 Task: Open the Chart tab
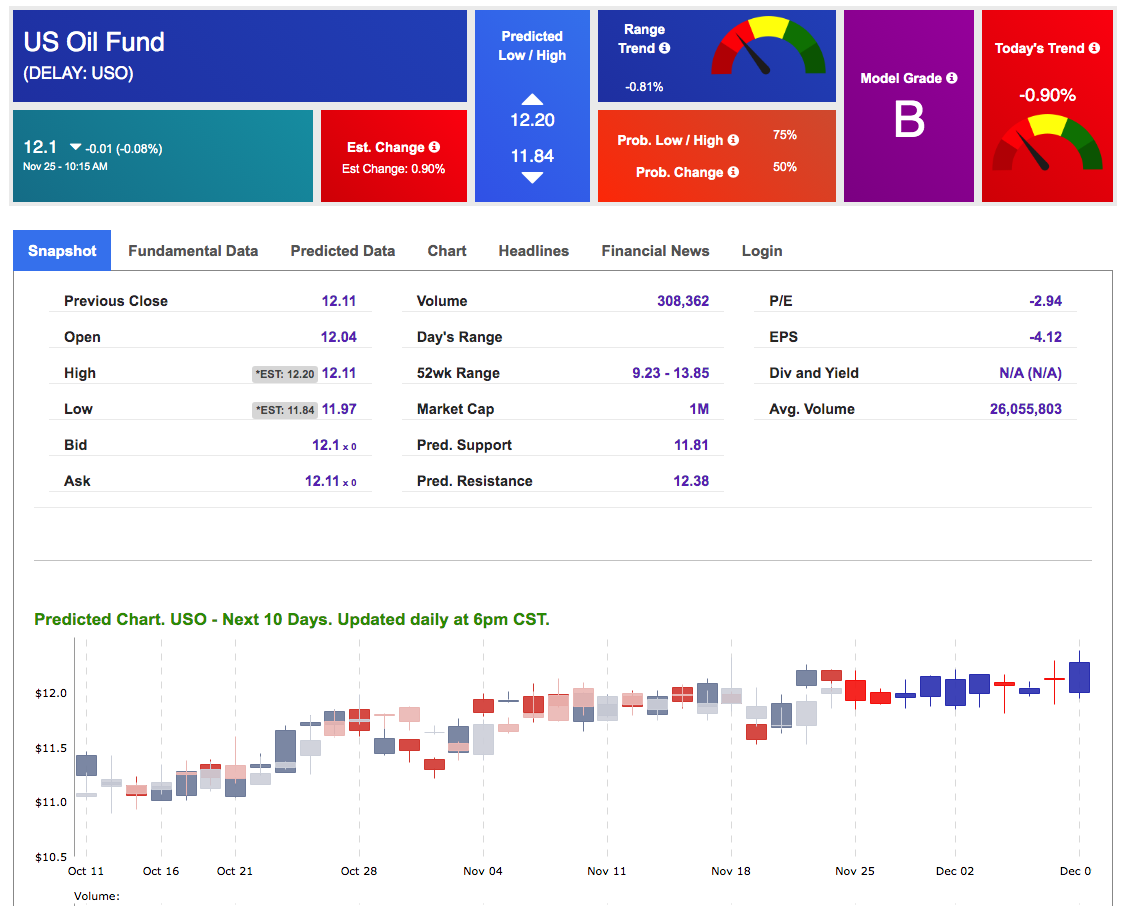(447, 250)
